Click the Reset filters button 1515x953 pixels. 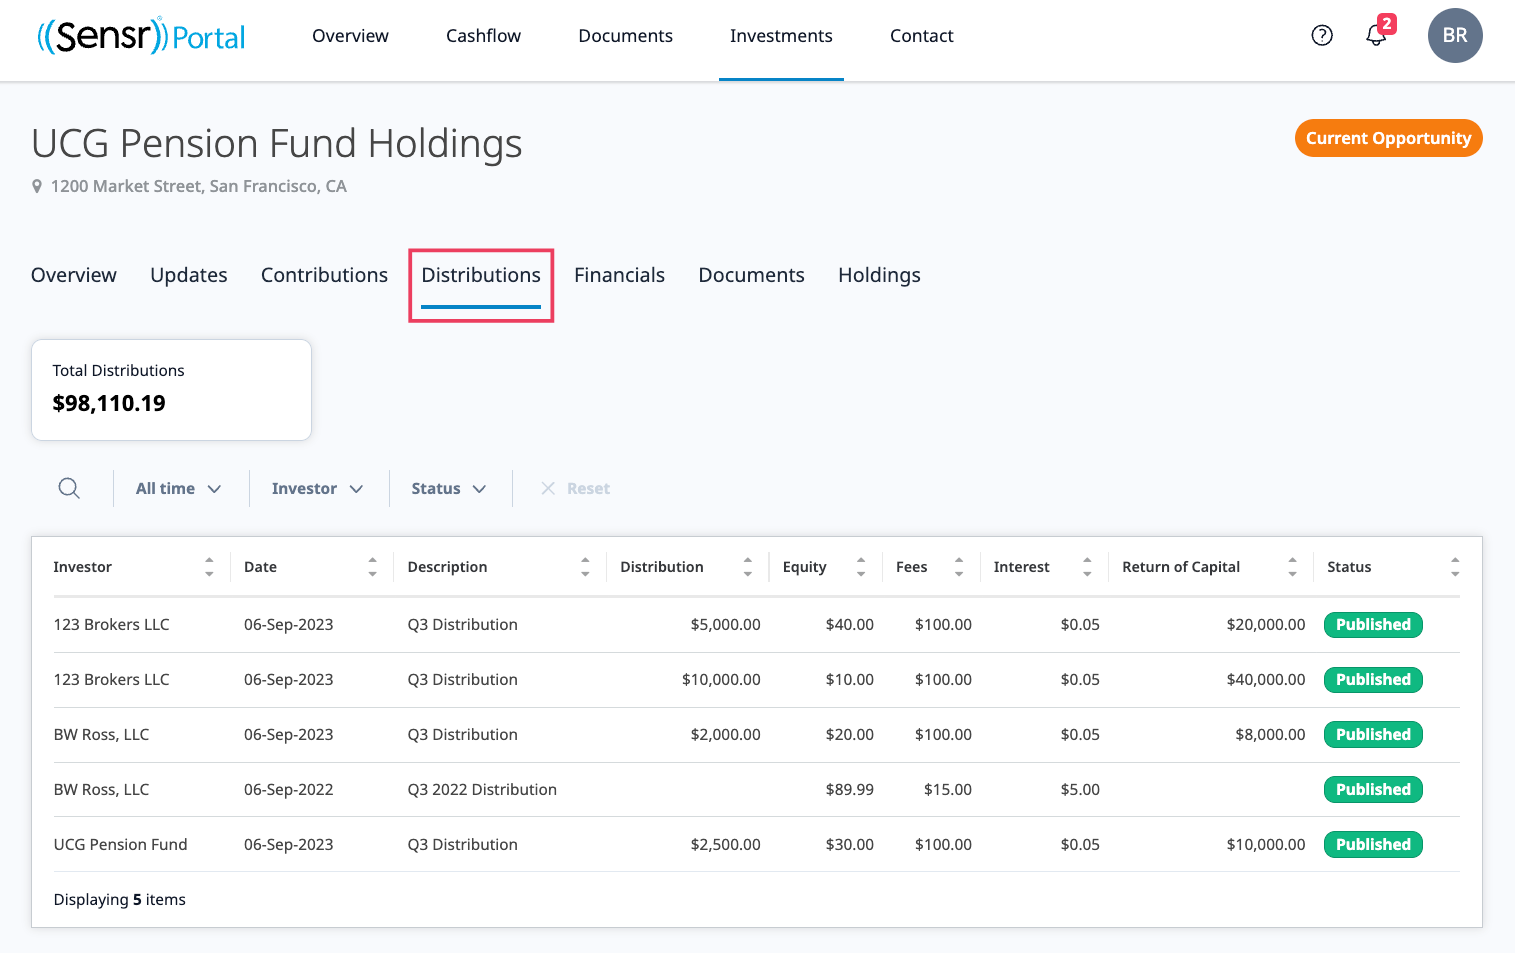(575, 488)
